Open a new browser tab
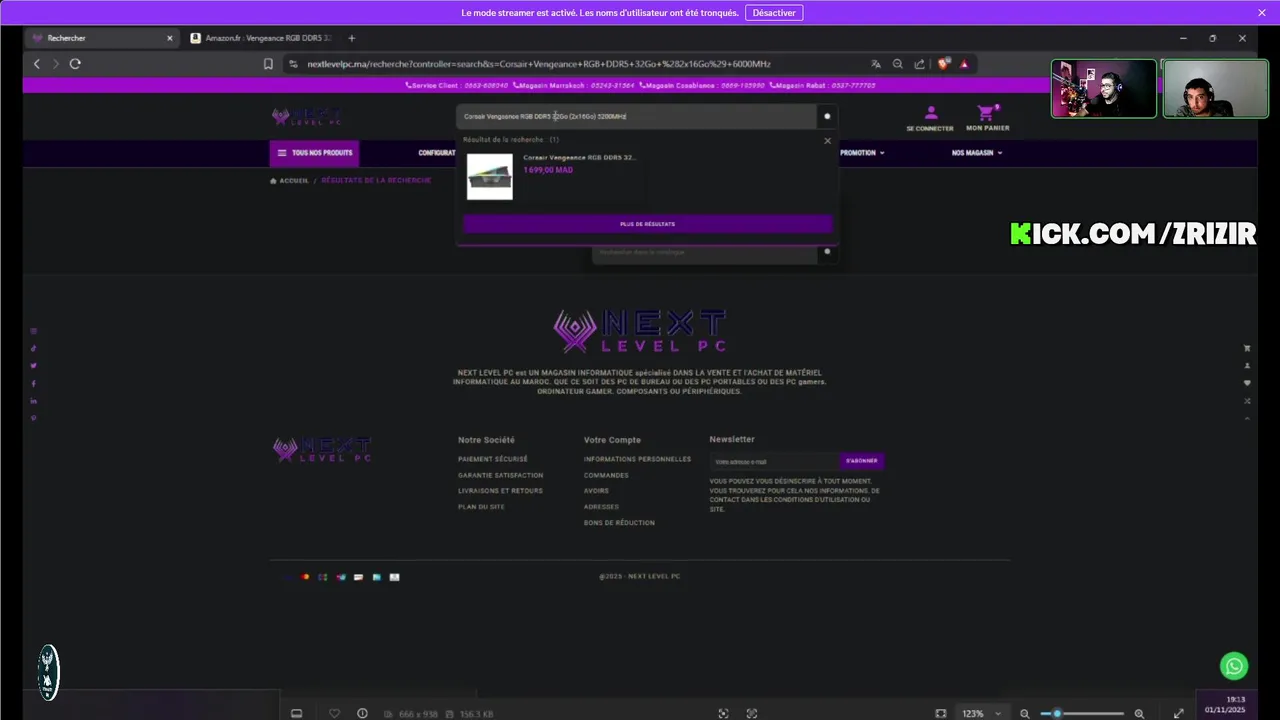 [x=351, y=38]
